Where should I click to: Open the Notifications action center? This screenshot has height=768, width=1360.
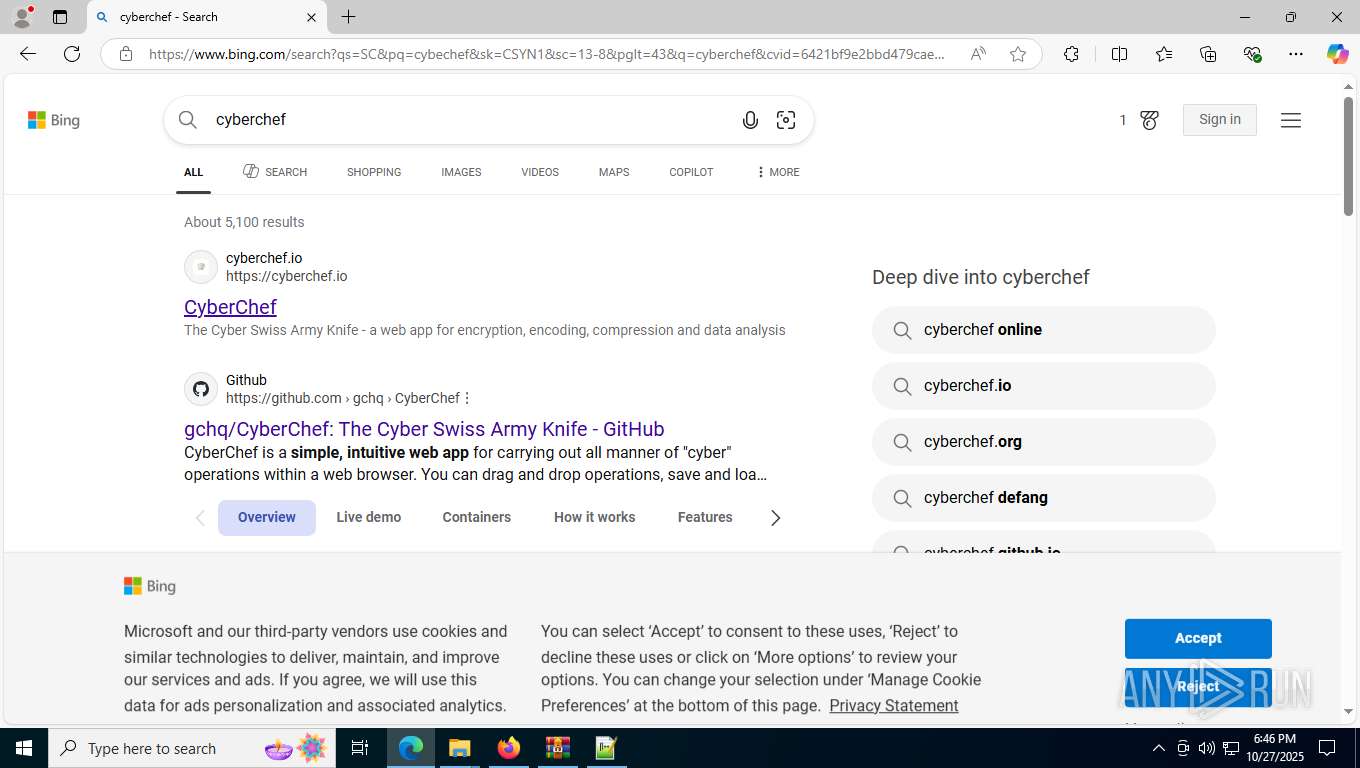(x=1327, y=748)
